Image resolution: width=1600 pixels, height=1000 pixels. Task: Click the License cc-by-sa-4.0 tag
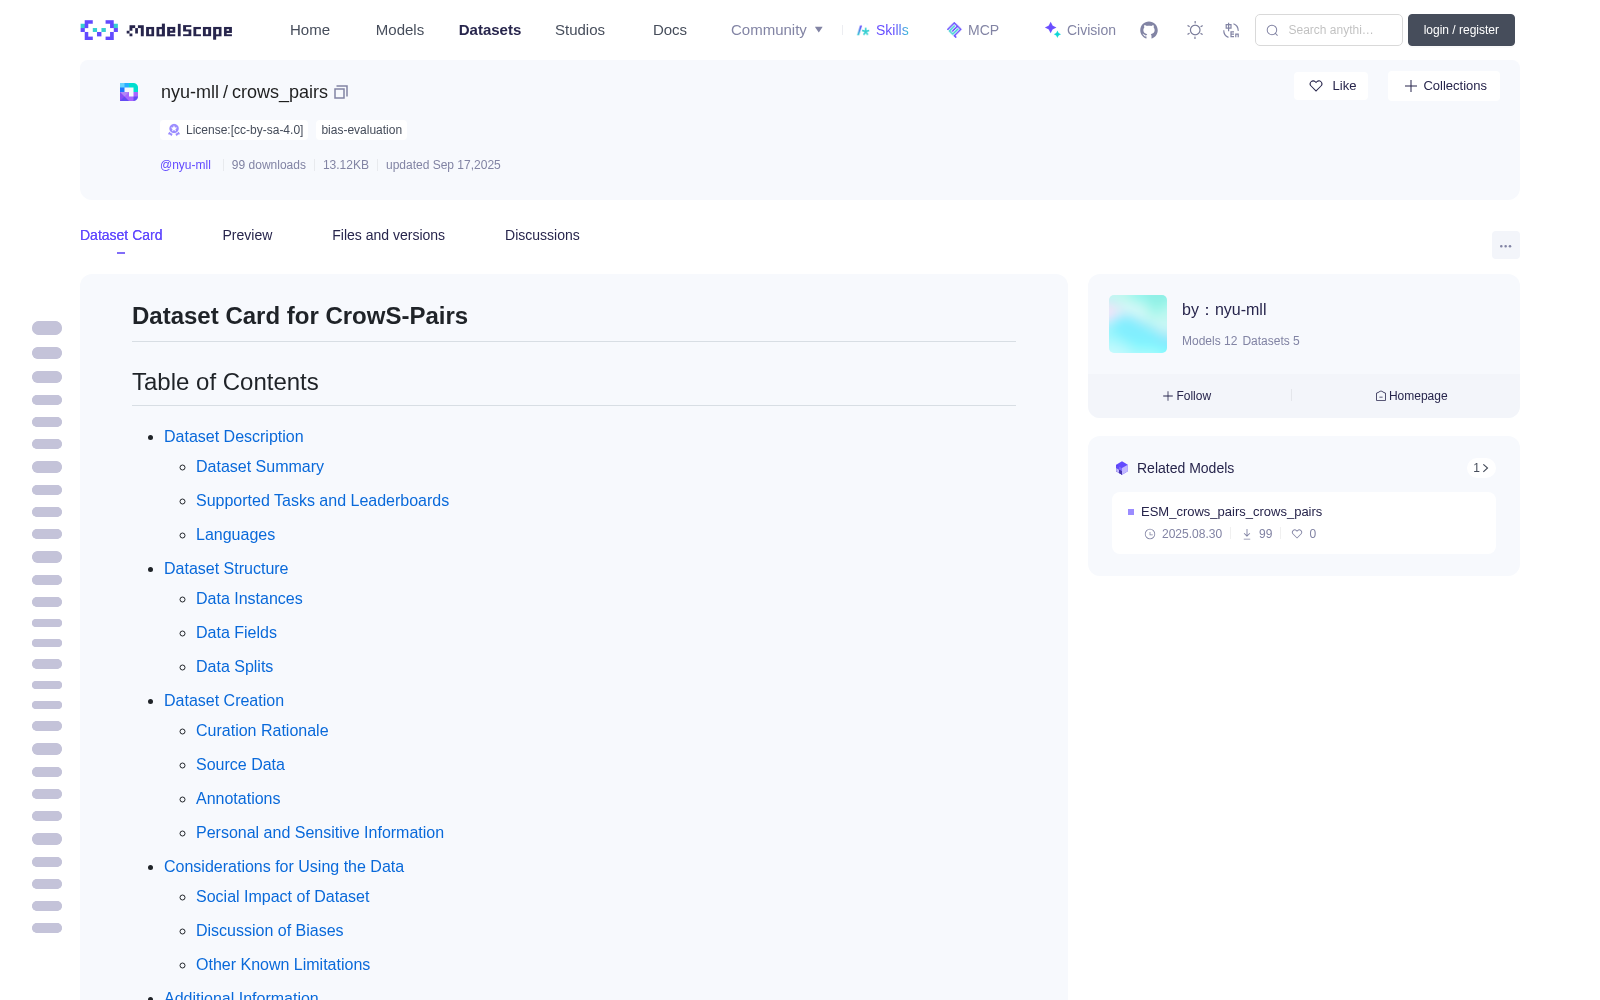pos(235,130)
